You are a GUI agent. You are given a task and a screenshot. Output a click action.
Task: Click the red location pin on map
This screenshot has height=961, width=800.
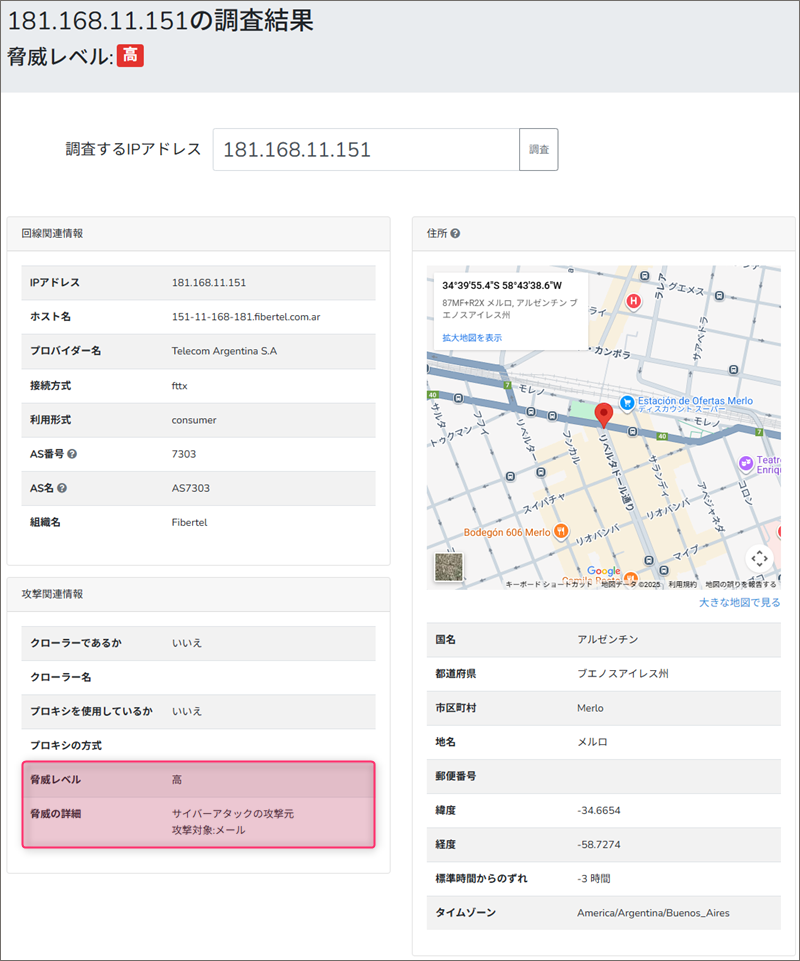tap(603, 415)
